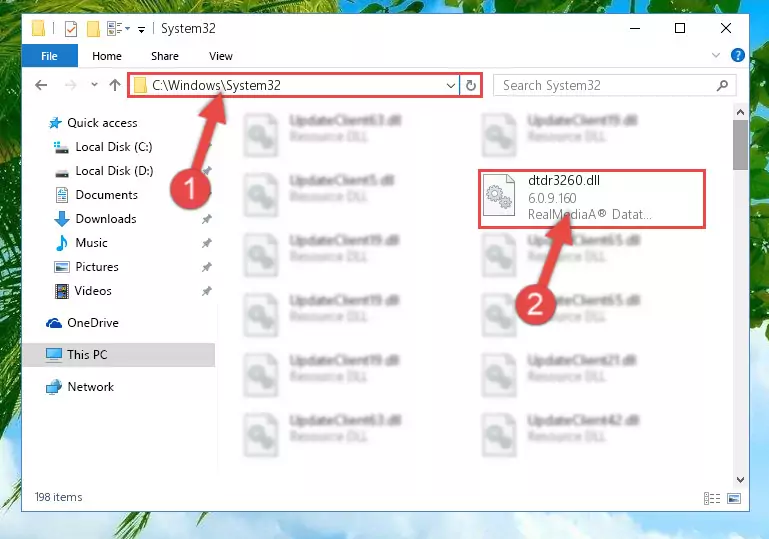The image size is (769, 539).
Task: Click the 198 items status text
Action: (58, 497)
